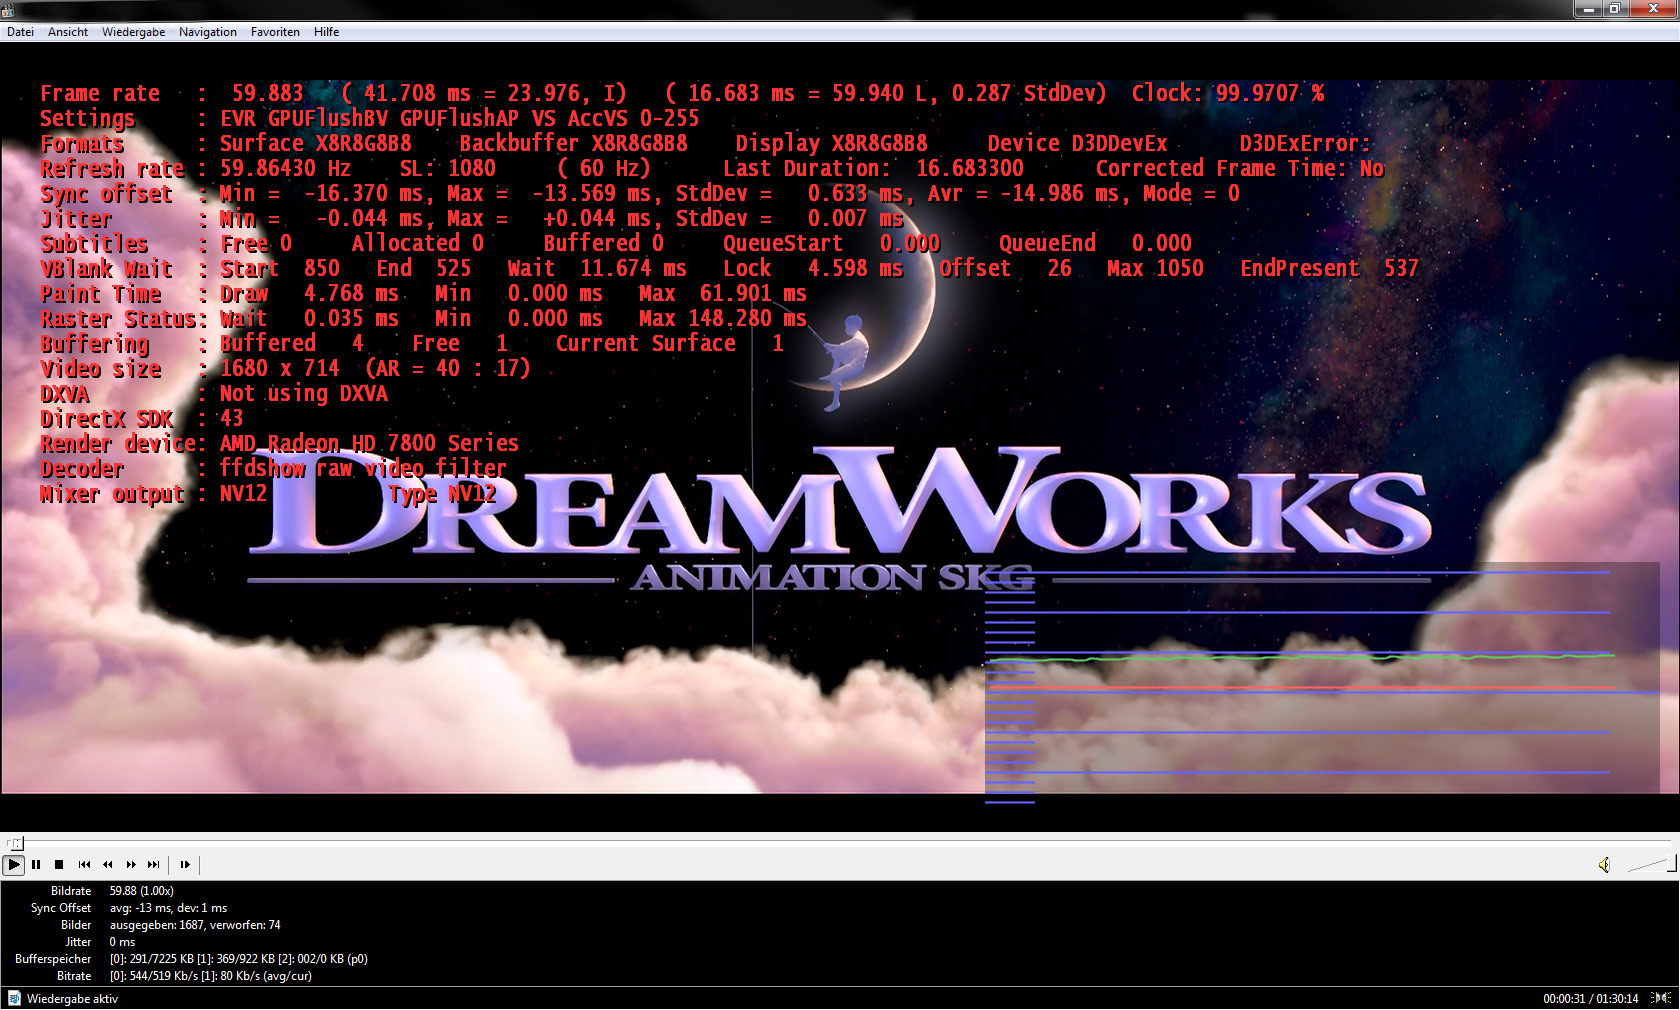Click the fast-forward (increase speed) icon
The height and width of the screenshot is (1010, 1680).
point(131,865)
